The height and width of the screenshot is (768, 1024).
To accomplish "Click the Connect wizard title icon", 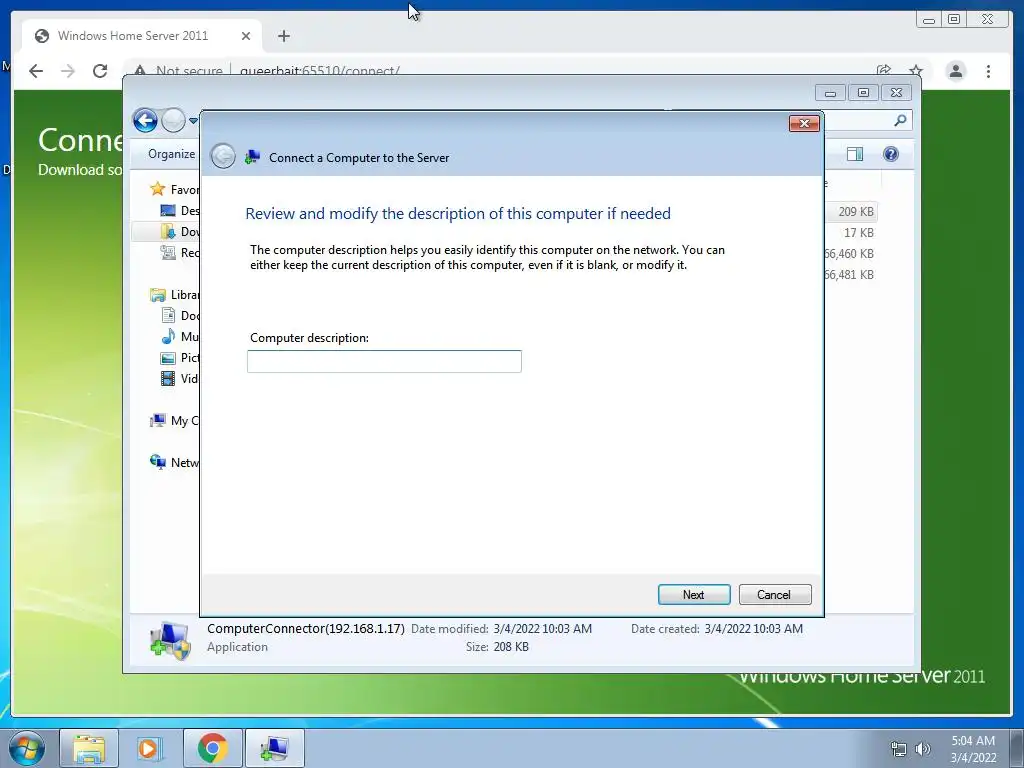I will pyautogui.click(x=252, y=157).
